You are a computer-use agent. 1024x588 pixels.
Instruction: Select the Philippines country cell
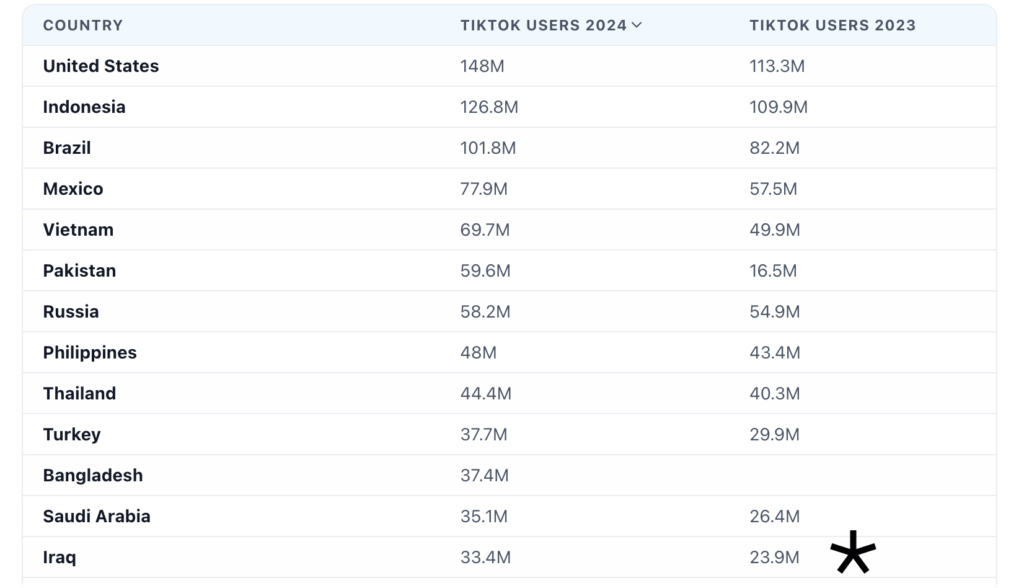point(90,353)
